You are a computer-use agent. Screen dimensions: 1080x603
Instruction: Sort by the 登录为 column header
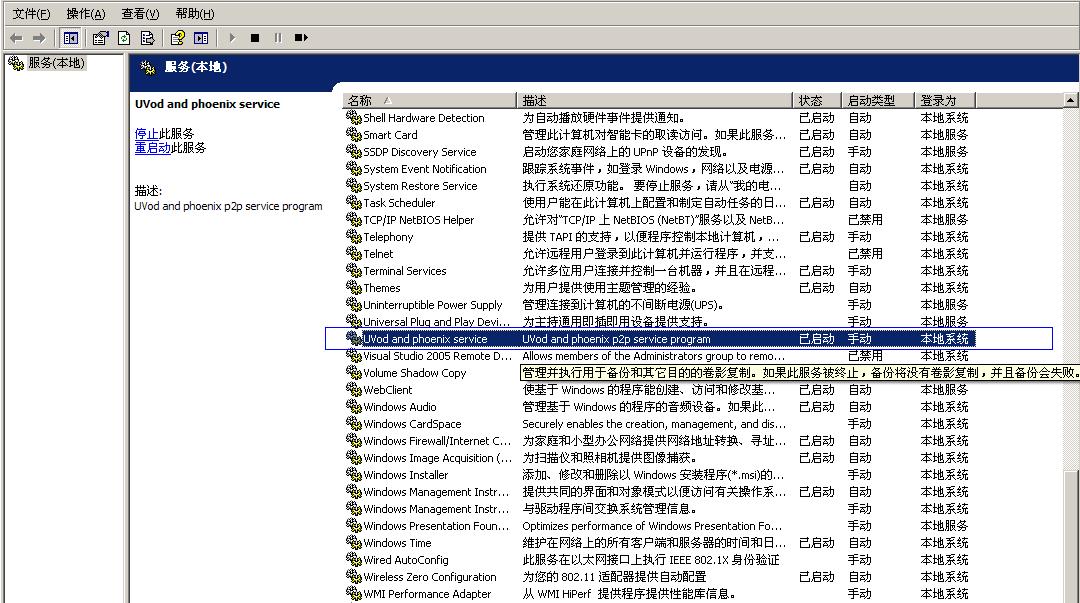tap(945, 101)
